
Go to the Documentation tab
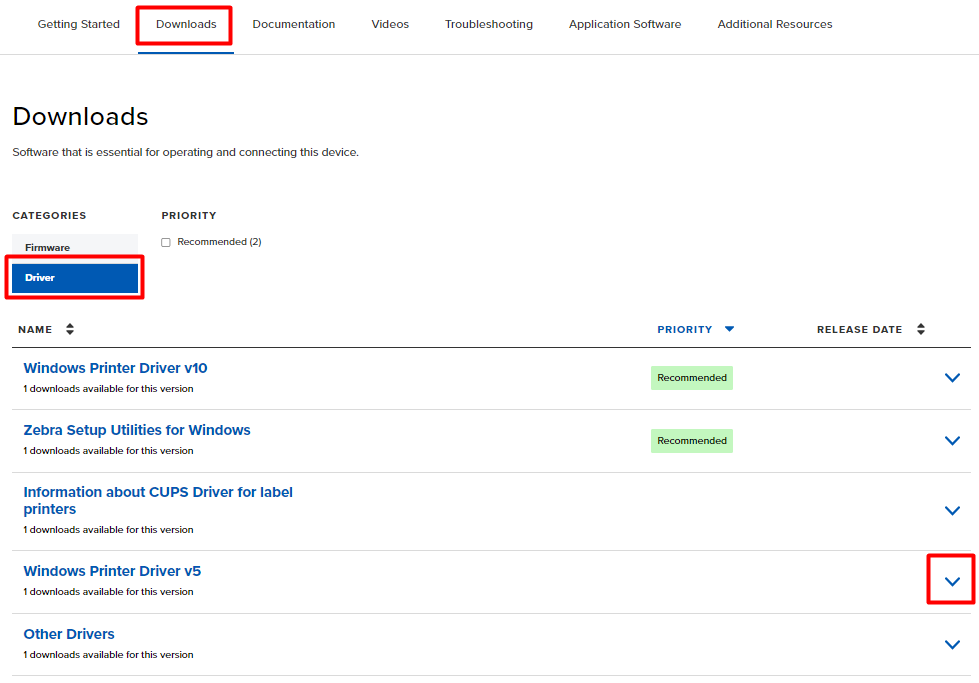[294, 24]
